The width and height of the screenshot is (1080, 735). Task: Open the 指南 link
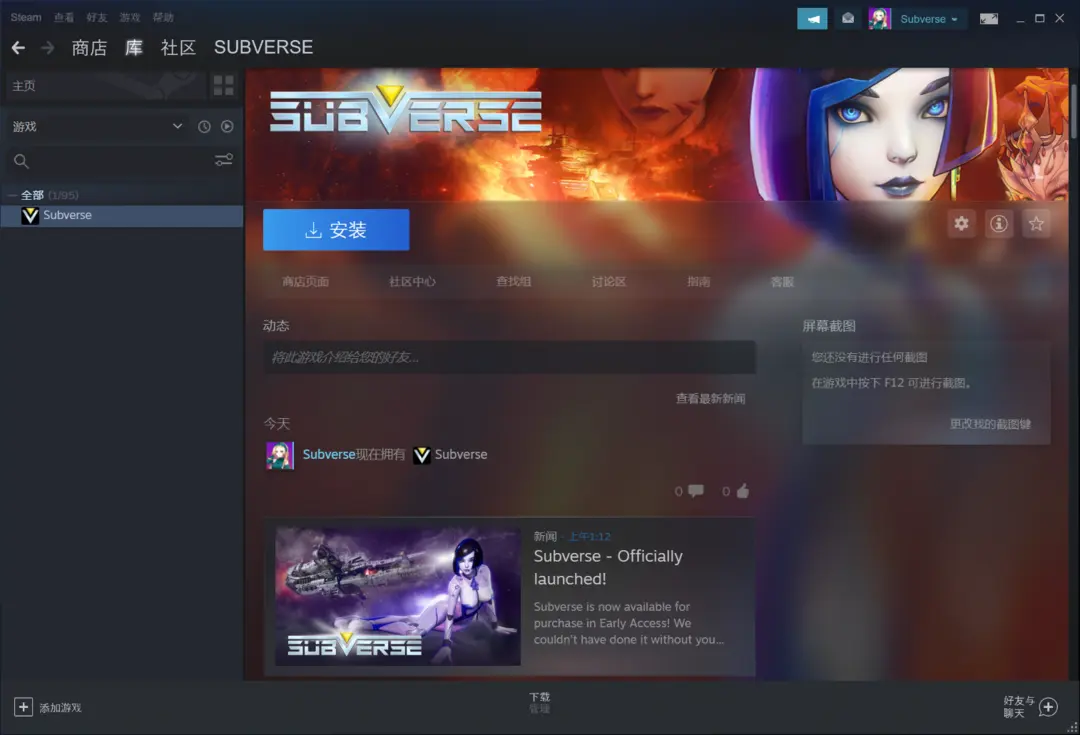click(x=698, y=282)
